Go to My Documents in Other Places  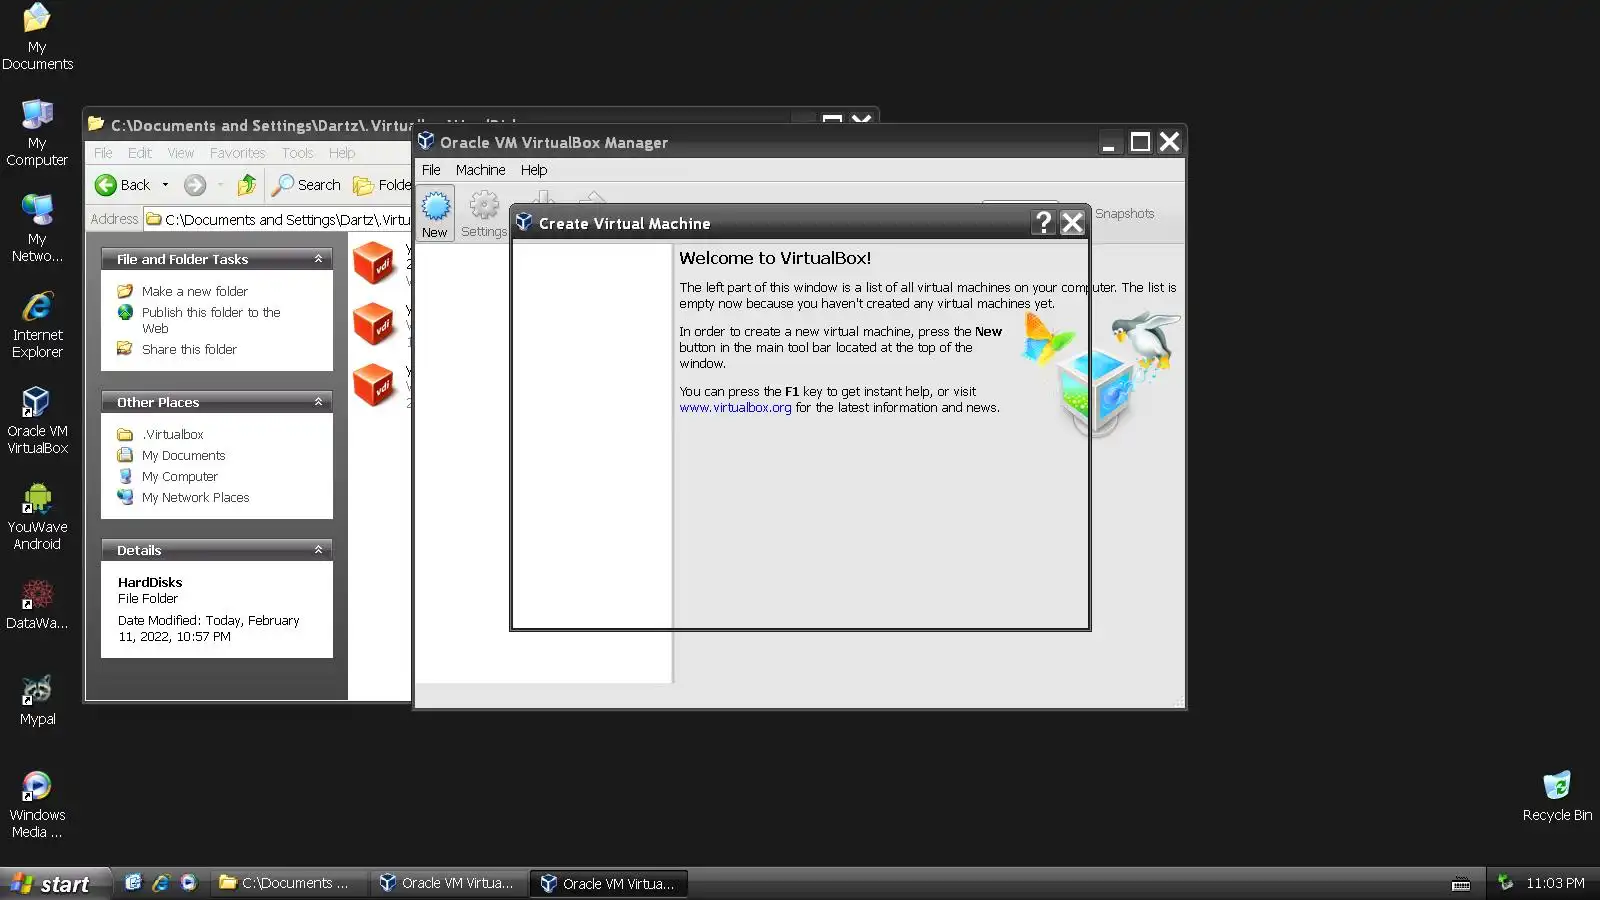pyautogui.click(x=183, y=455)
